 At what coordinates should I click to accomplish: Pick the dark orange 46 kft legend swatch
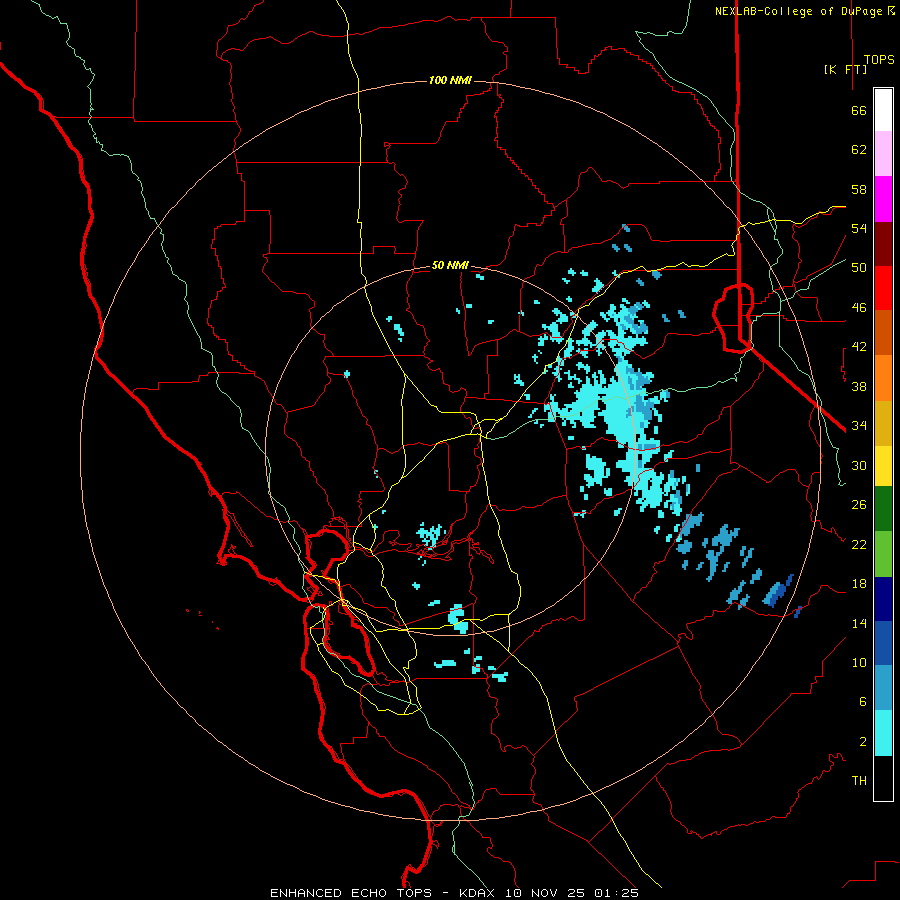[883, 332]
